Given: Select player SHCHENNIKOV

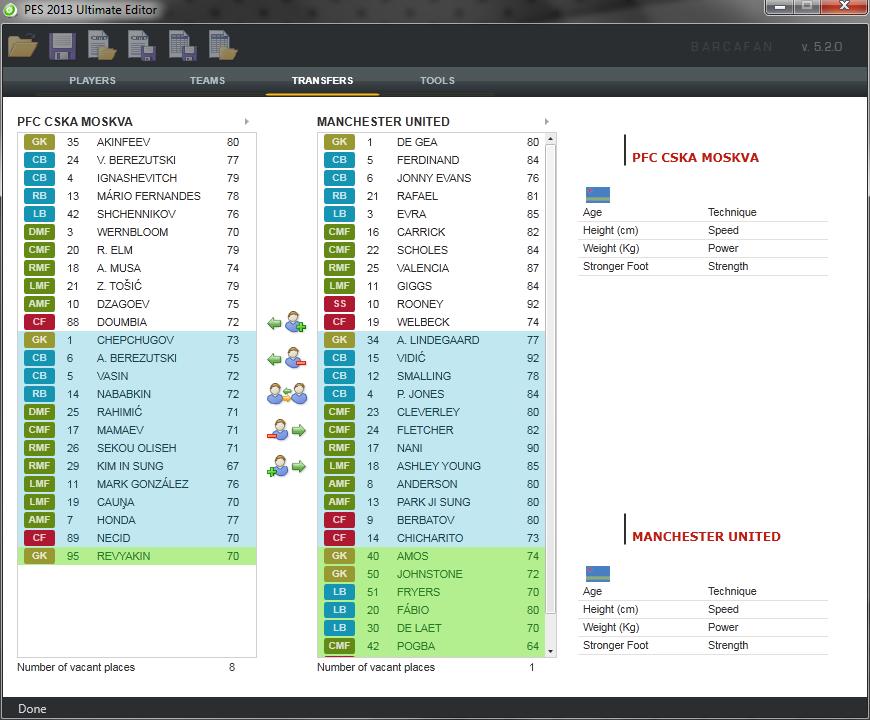Looking at the screenshot, I should (x=136, y=214).
